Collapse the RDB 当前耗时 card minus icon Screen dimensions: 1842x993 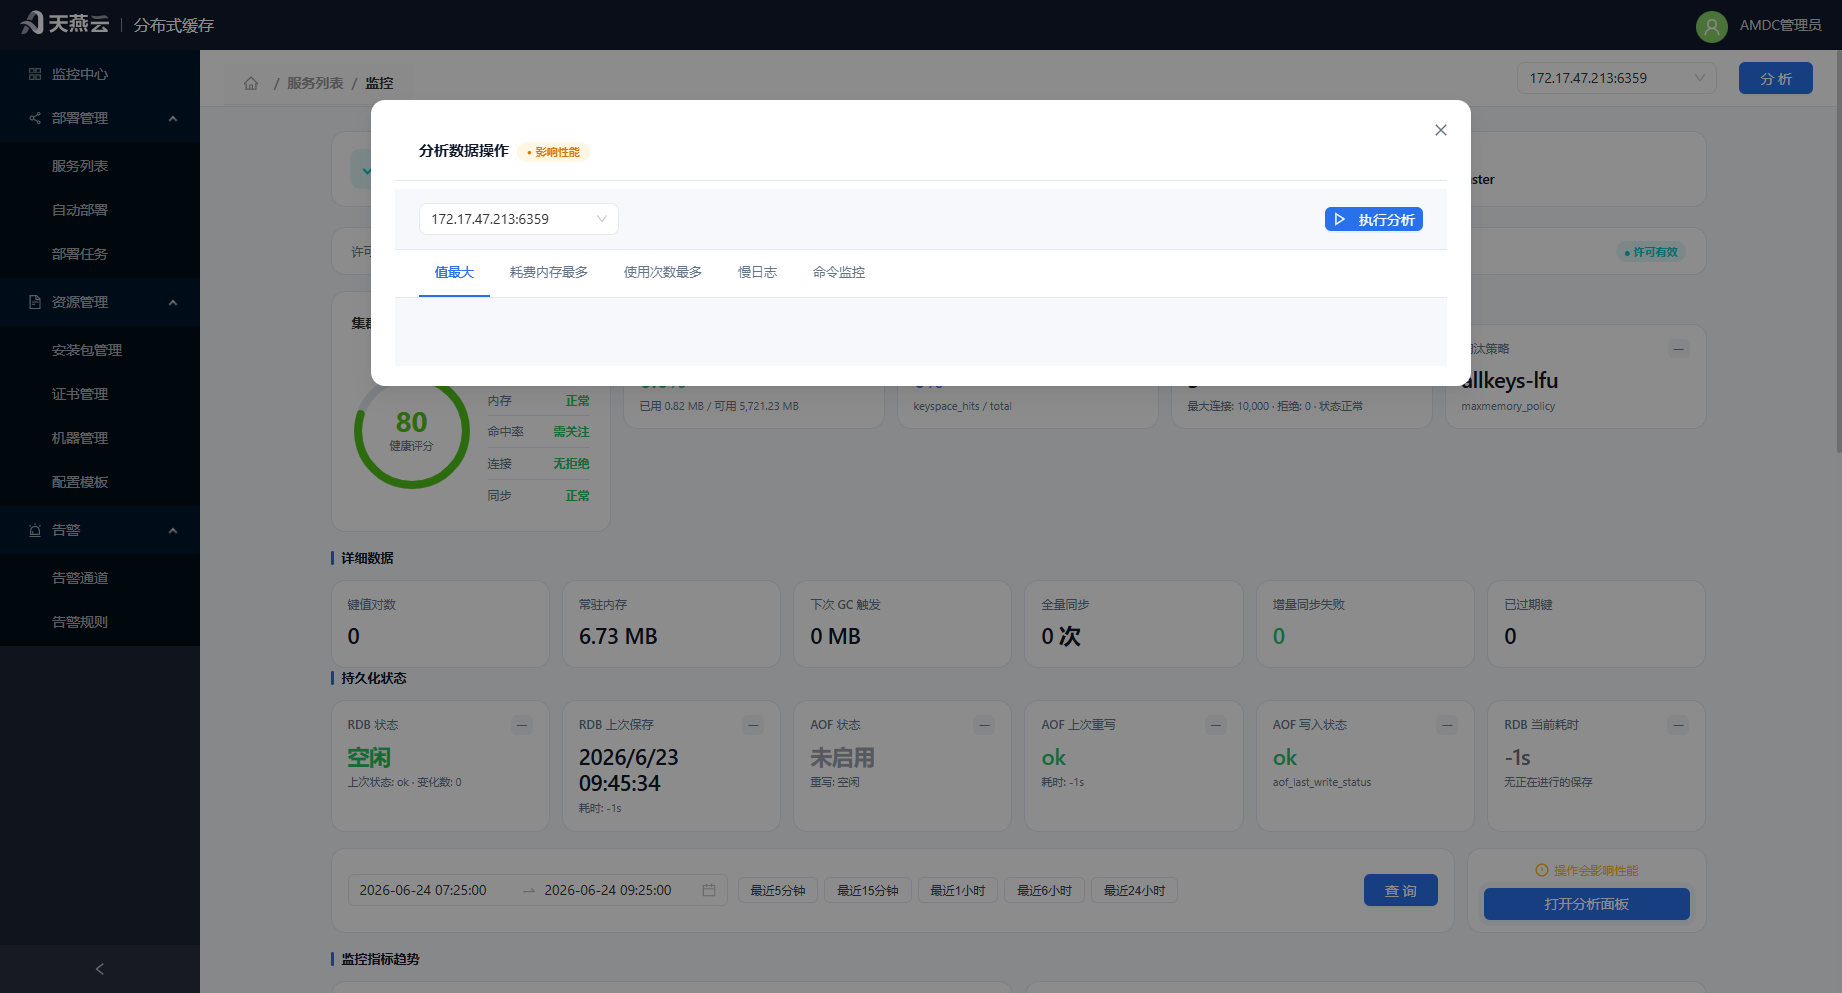pos(1679,725)
